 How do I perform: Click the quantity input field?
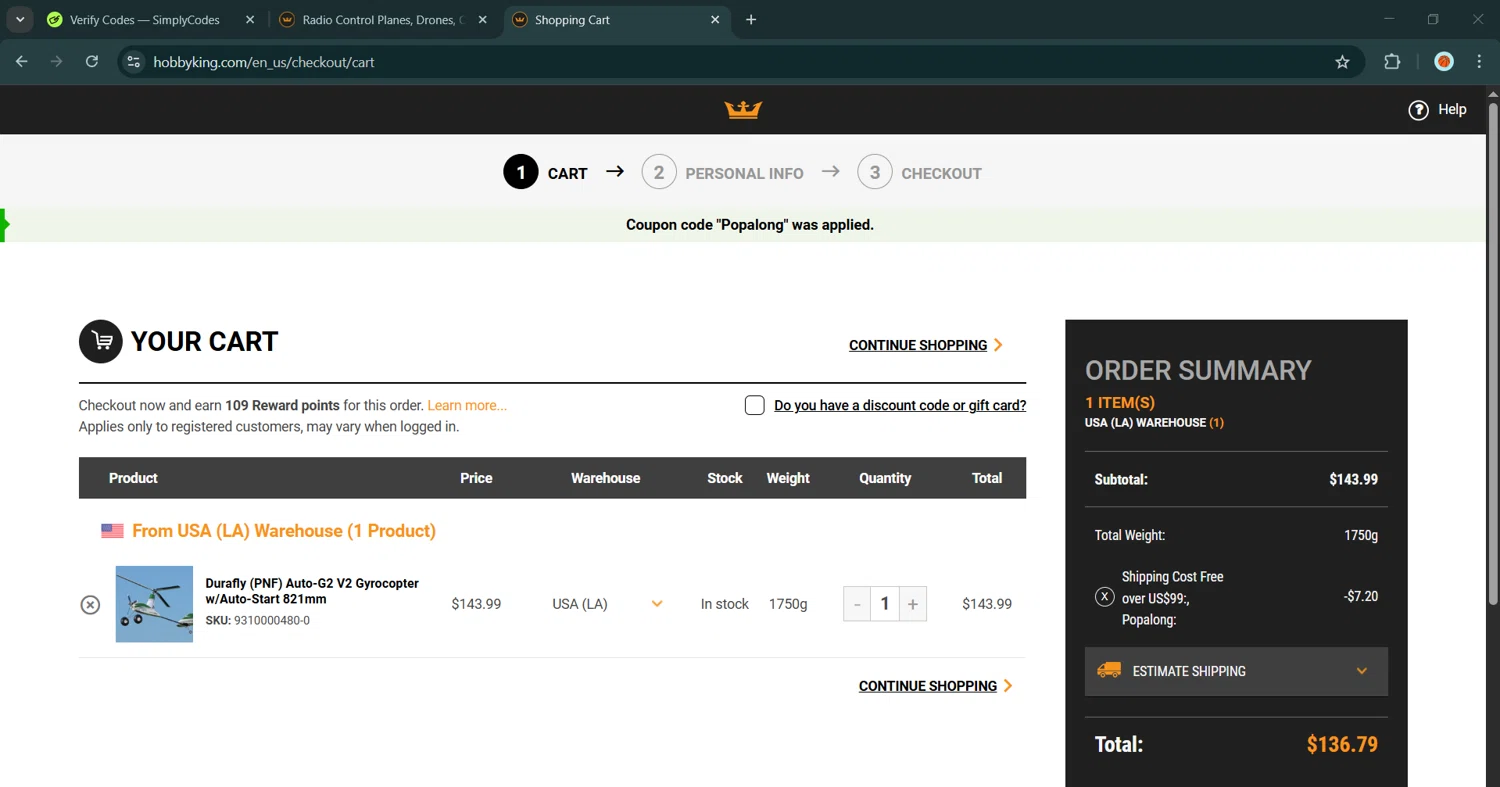pyautogui.click(x=885, y=604)
